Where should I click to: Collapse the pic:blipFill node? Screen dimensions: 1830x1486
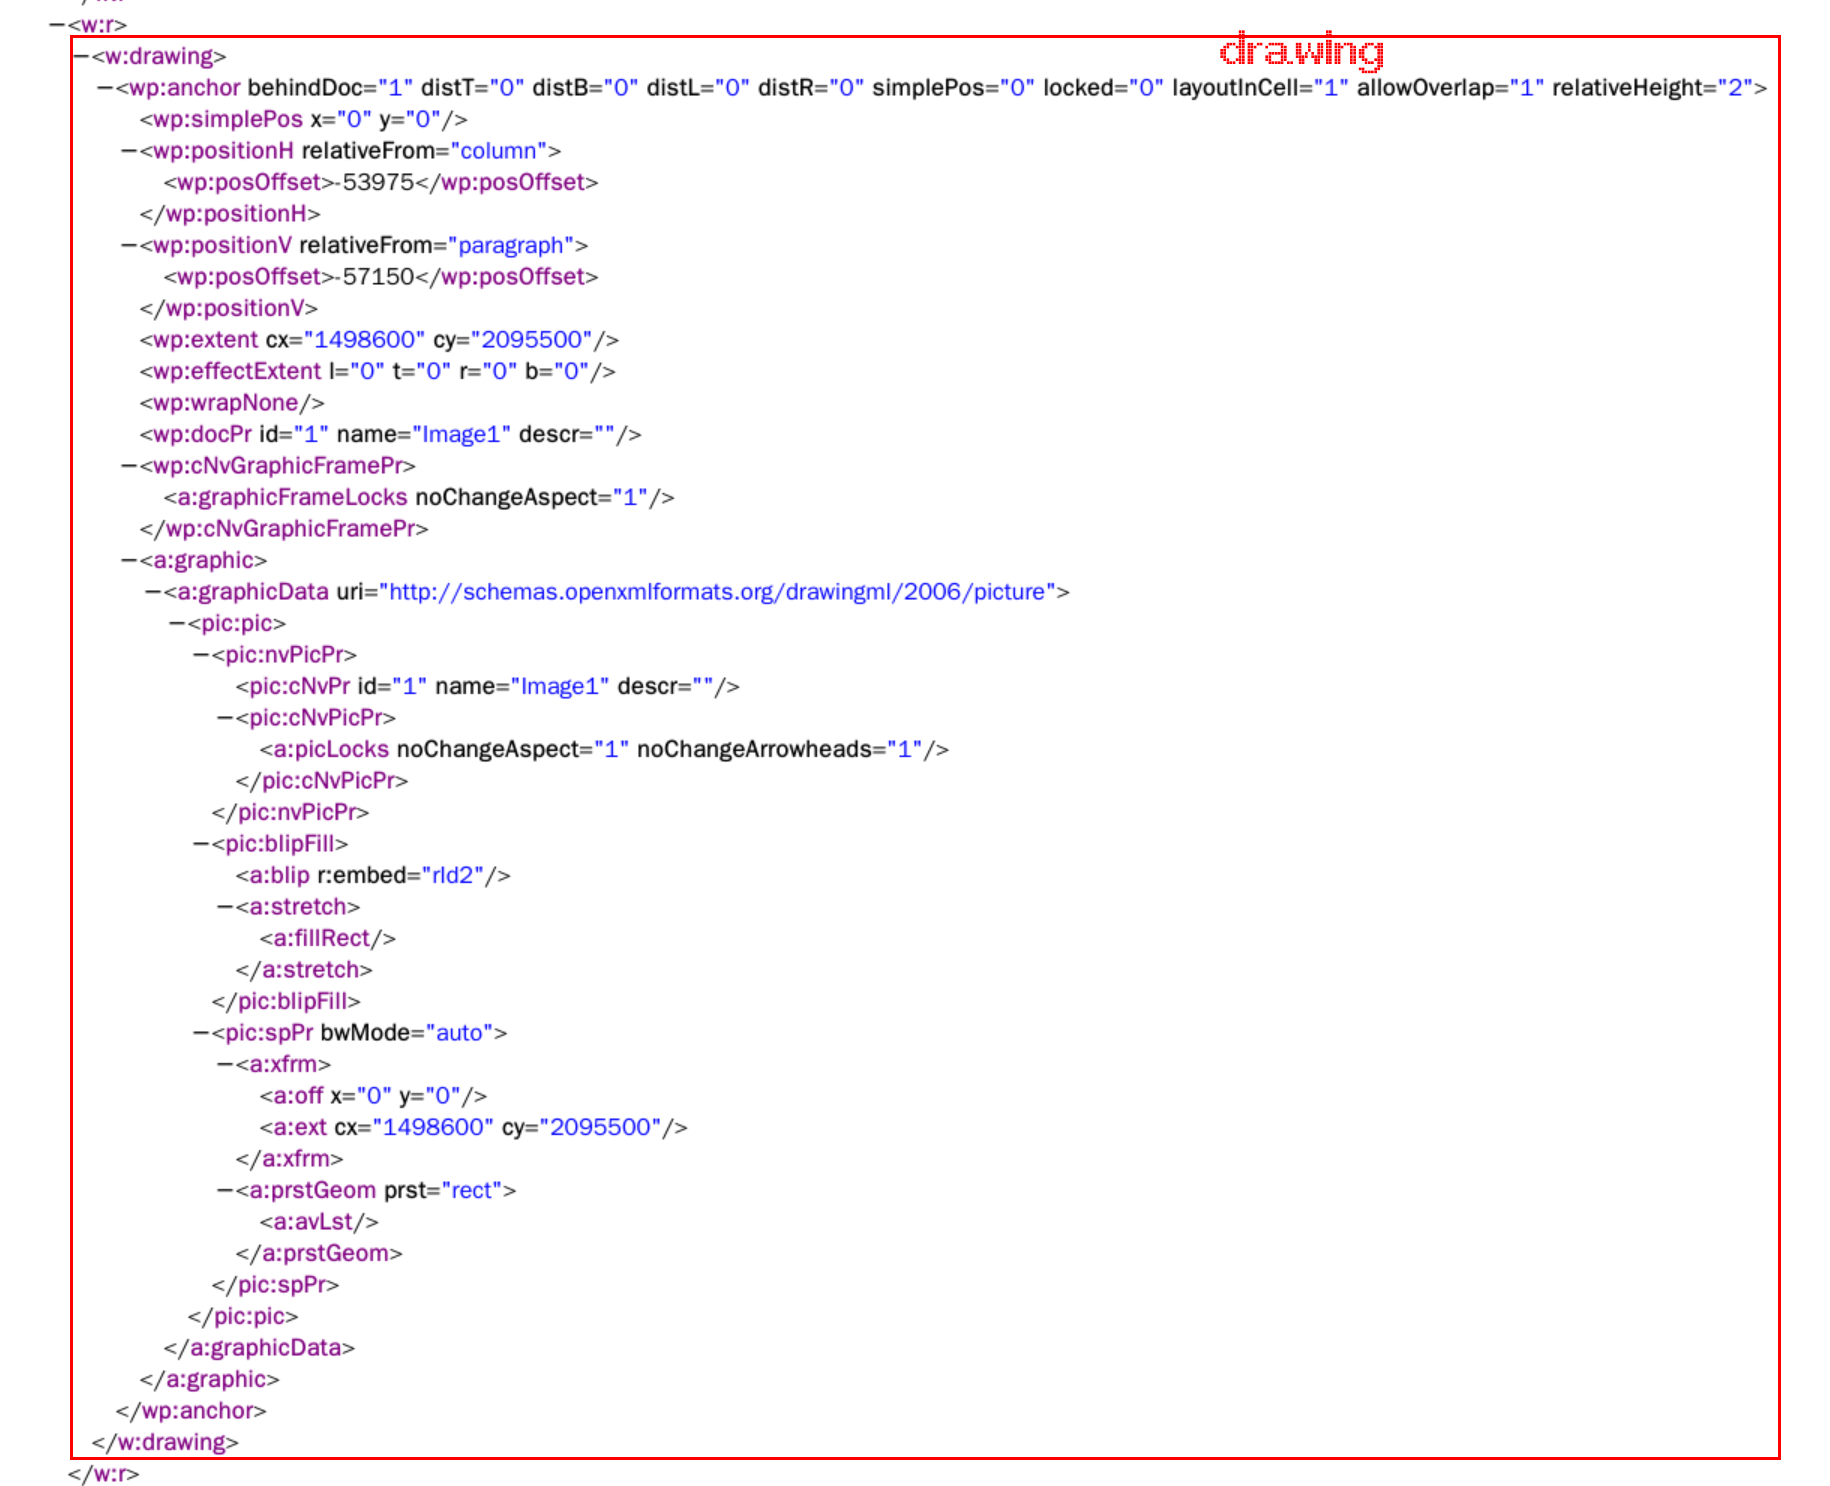[201, 844]
